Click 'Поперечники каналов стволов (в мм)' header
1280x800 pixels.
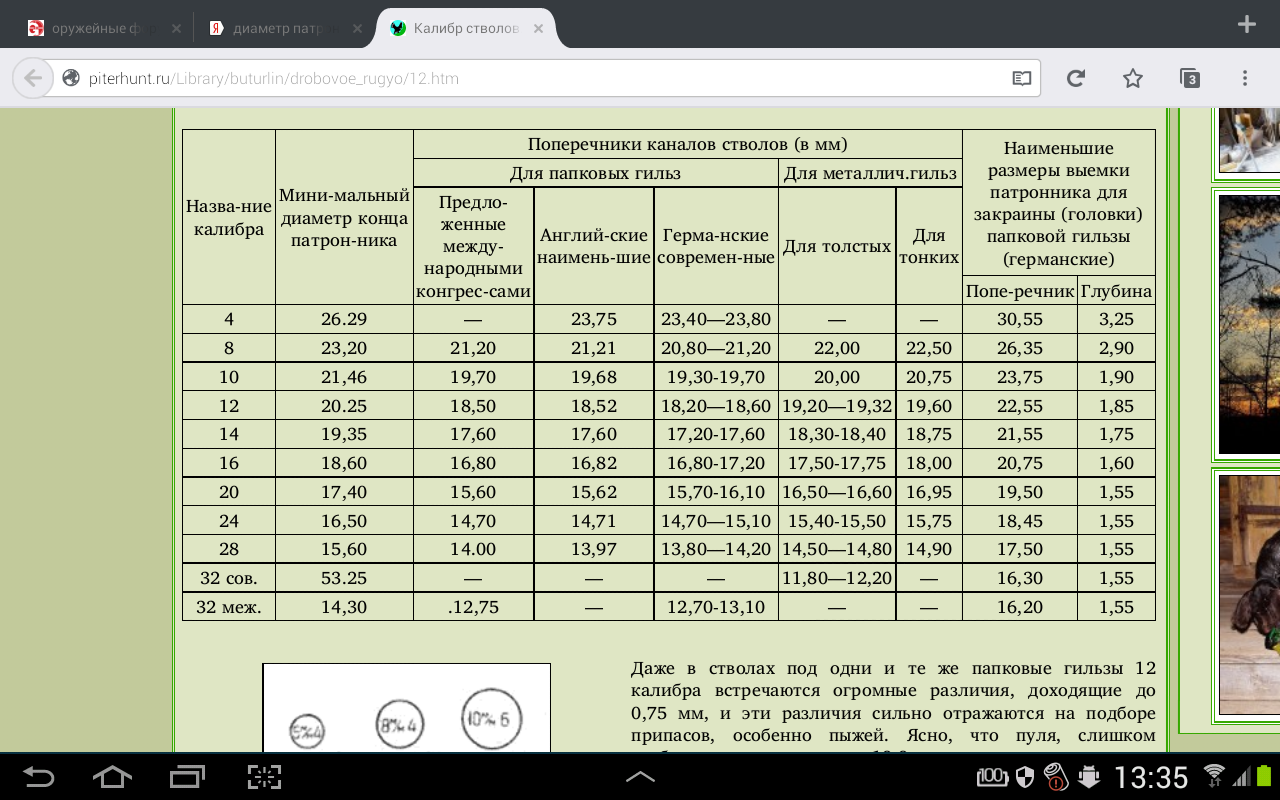[688, 144]
